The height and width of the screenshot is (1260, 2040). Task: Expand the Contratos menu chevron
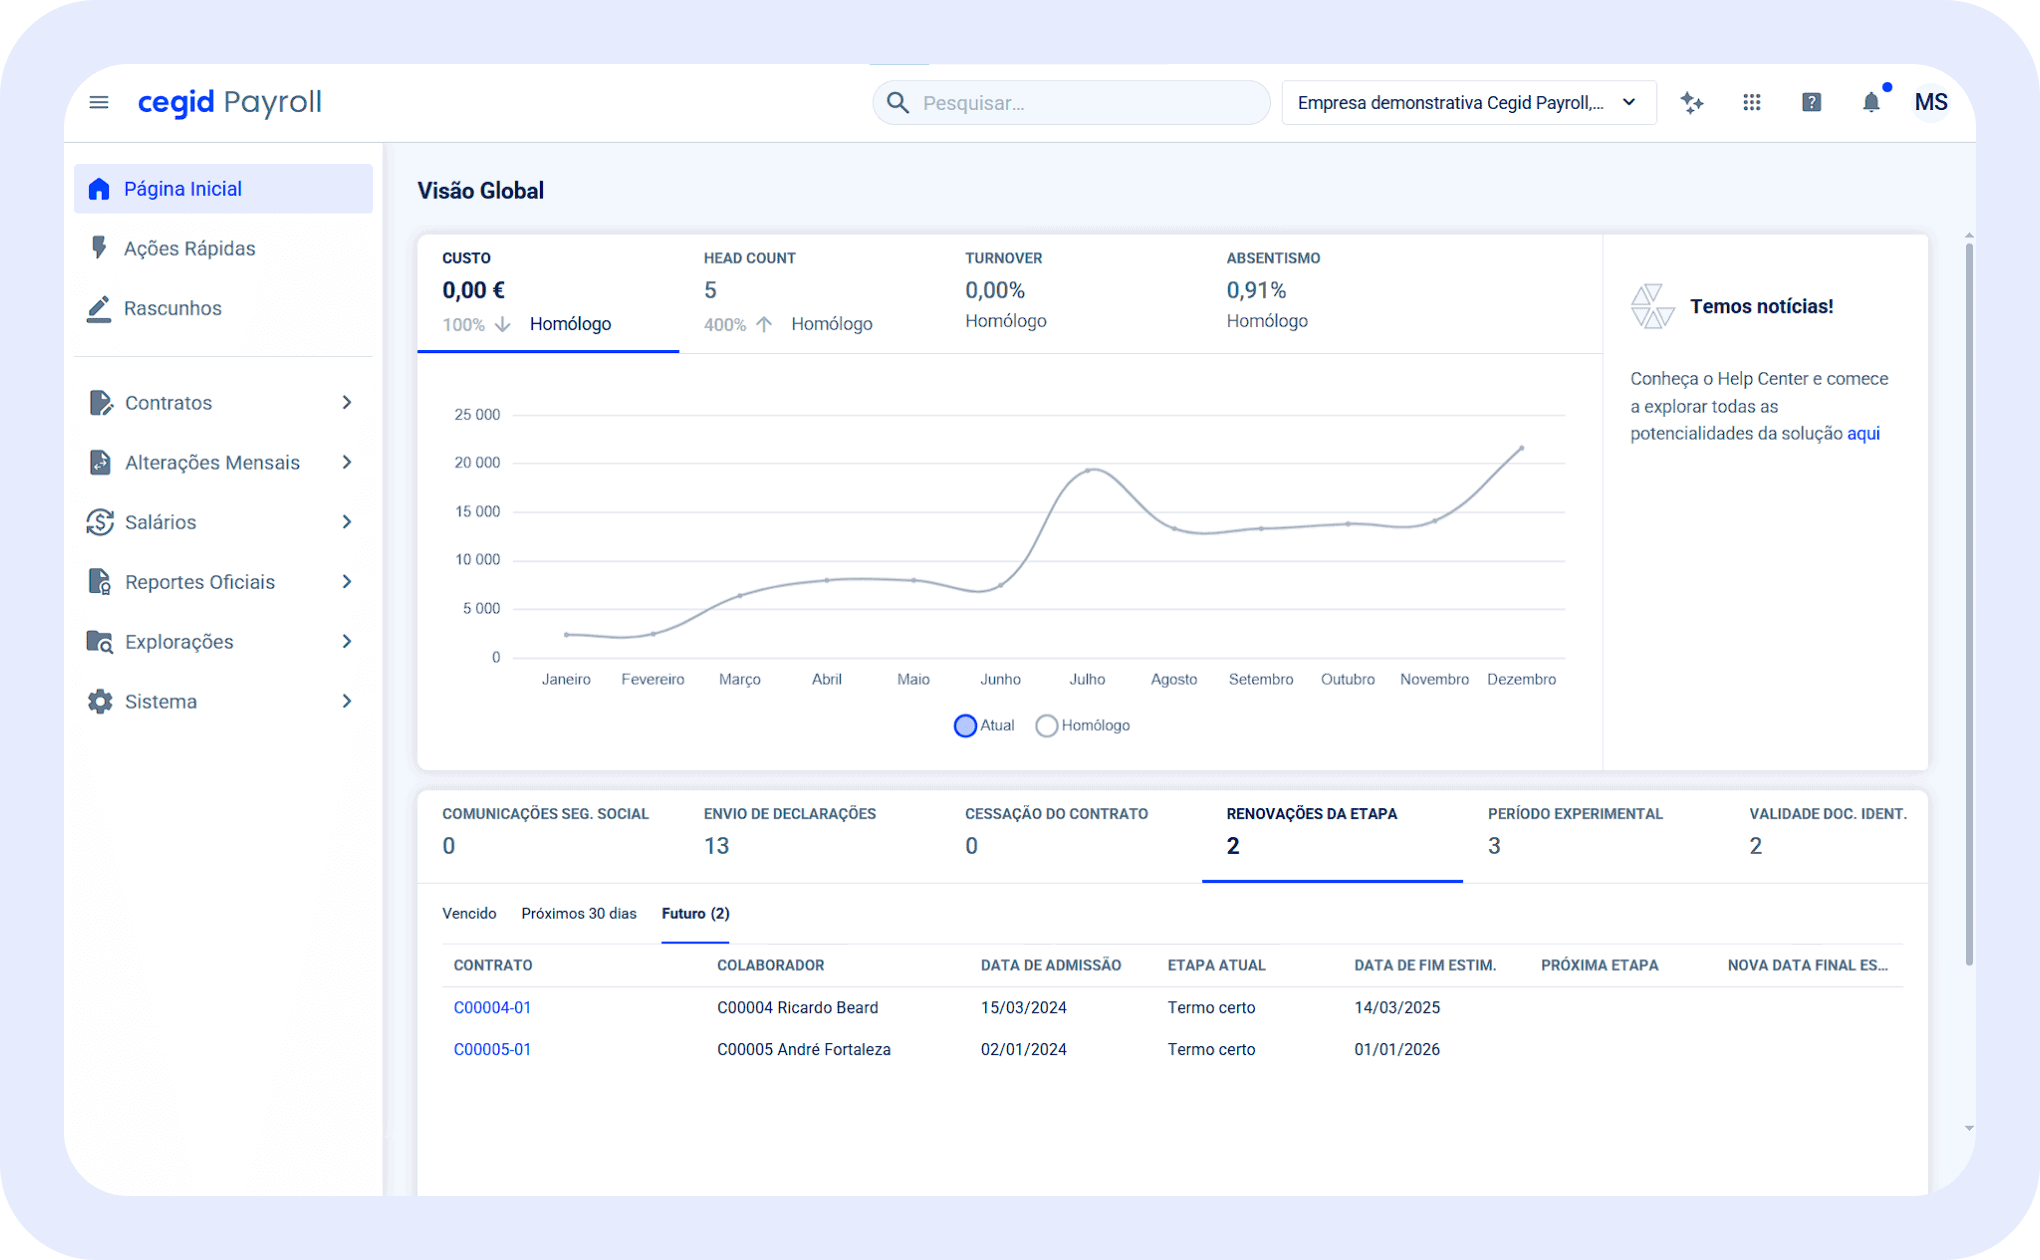347,402
